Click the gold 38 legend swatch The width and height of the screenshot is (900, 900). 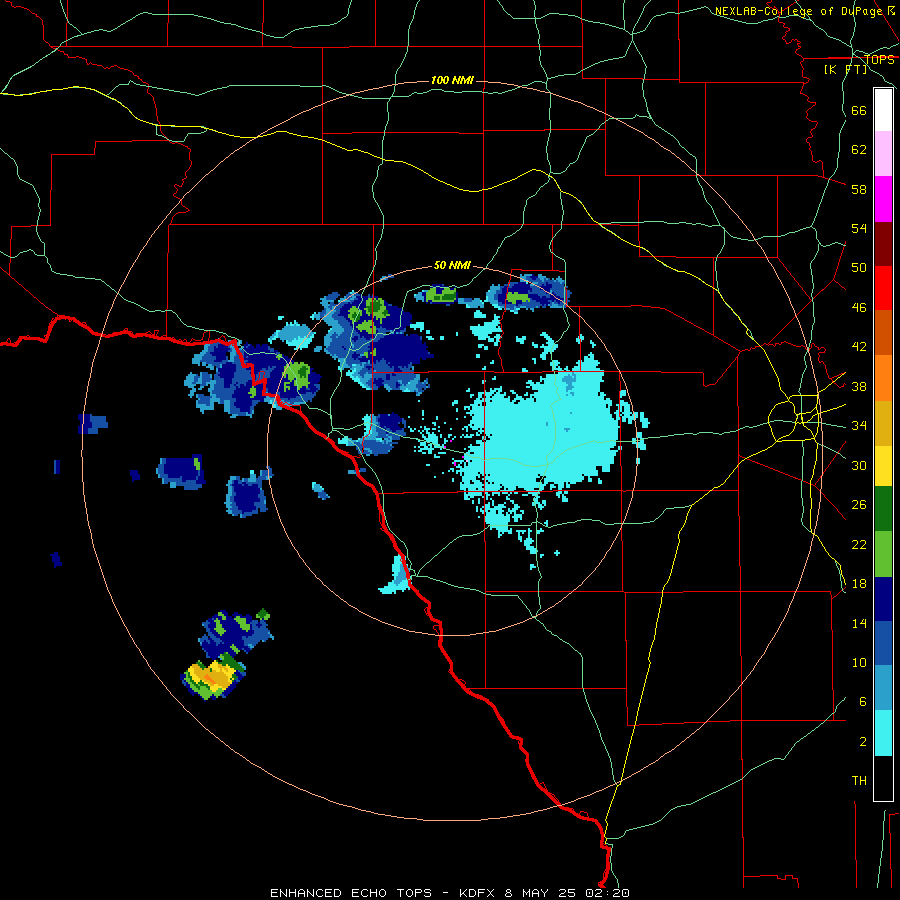coord(883,422)
